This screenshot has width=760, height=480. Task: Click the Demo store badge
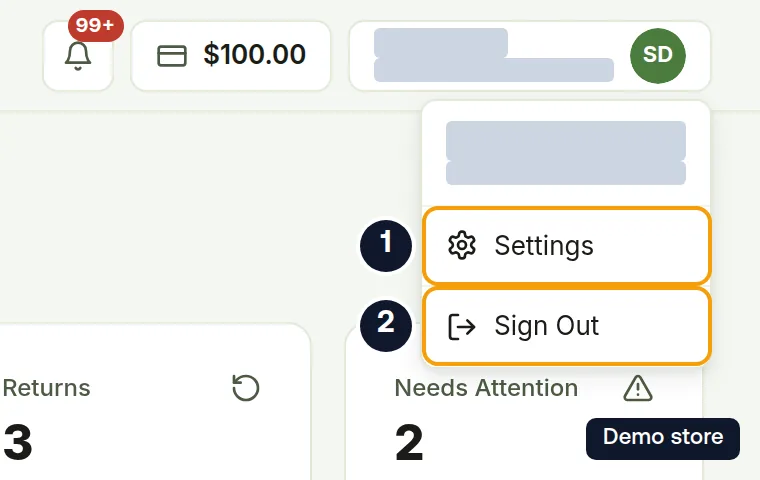point(663,438)
